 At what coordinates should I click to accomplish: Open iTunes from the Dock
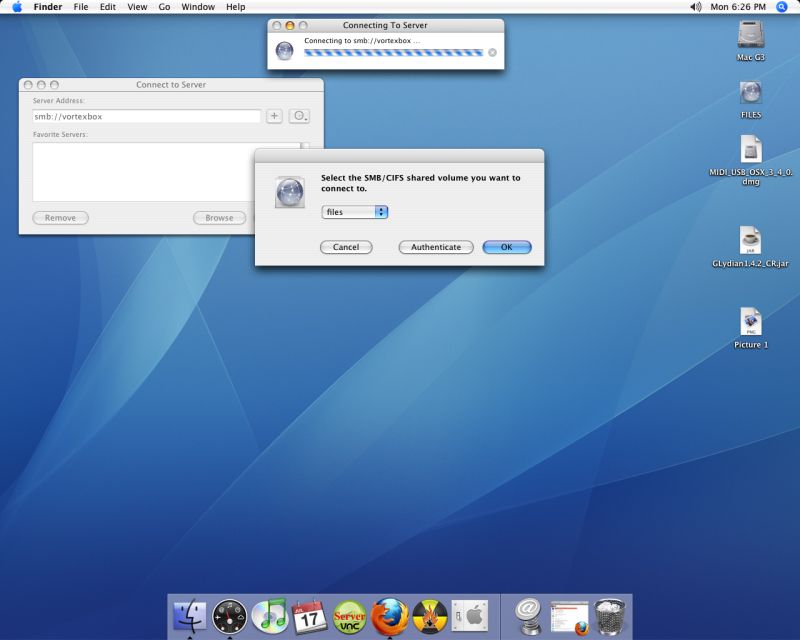[x=270, y=615]
